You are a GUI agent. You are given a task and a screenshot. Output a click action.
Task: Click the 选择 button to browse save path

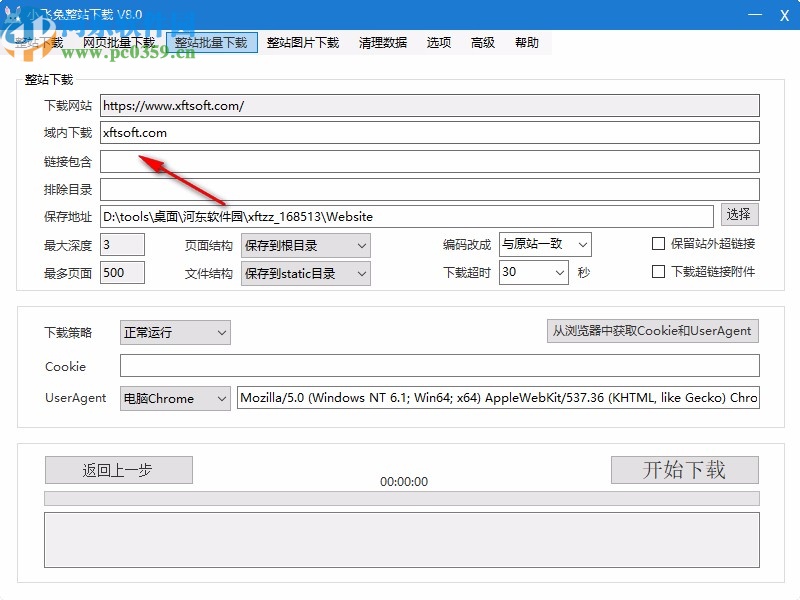(740, 214)
